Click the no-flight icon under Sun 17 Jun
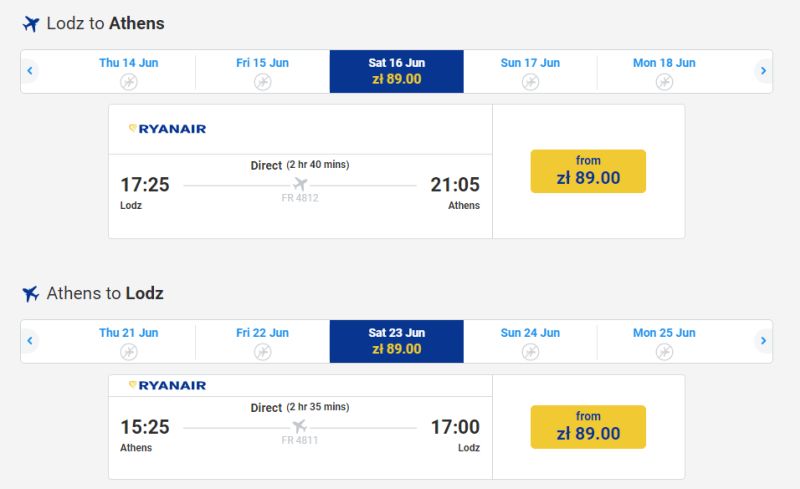This screenshot has width=800, height=489. [x=530, y=82]
